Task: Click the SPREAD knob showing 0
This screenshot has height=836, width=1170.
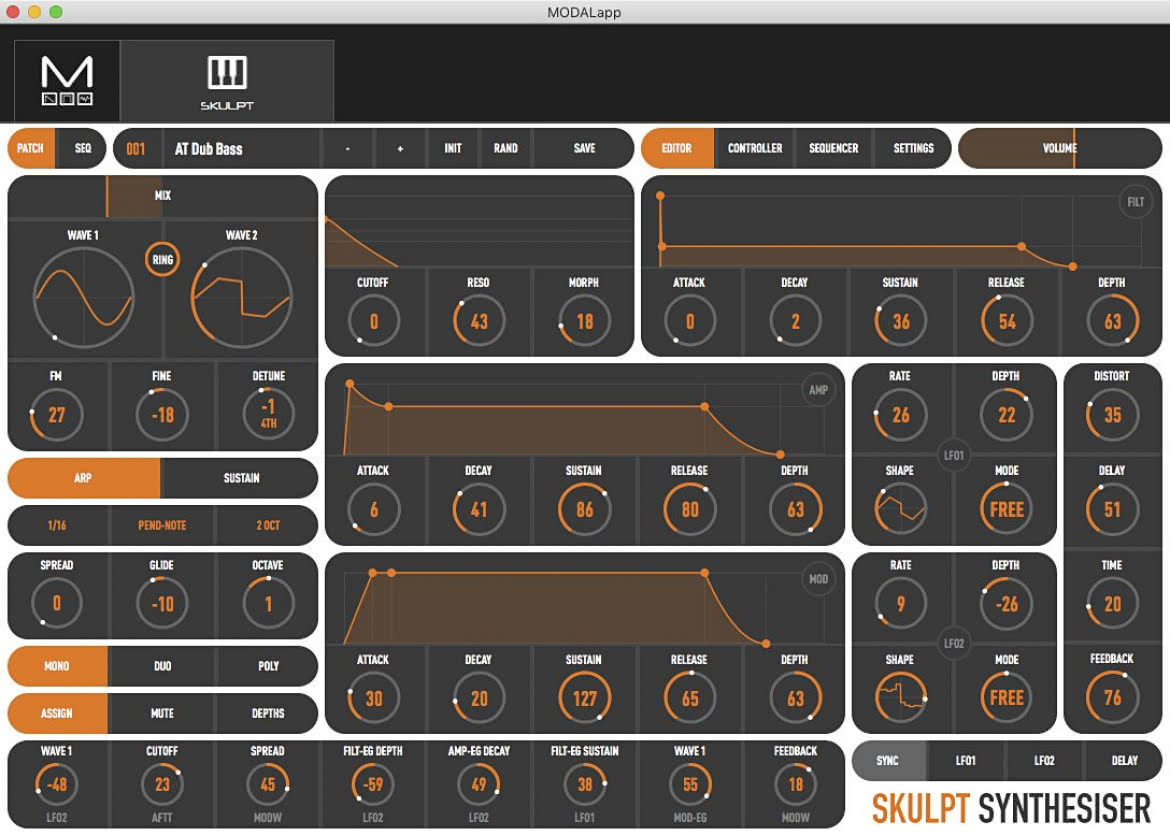Action: pyautogui.click(x=57, y=603)
